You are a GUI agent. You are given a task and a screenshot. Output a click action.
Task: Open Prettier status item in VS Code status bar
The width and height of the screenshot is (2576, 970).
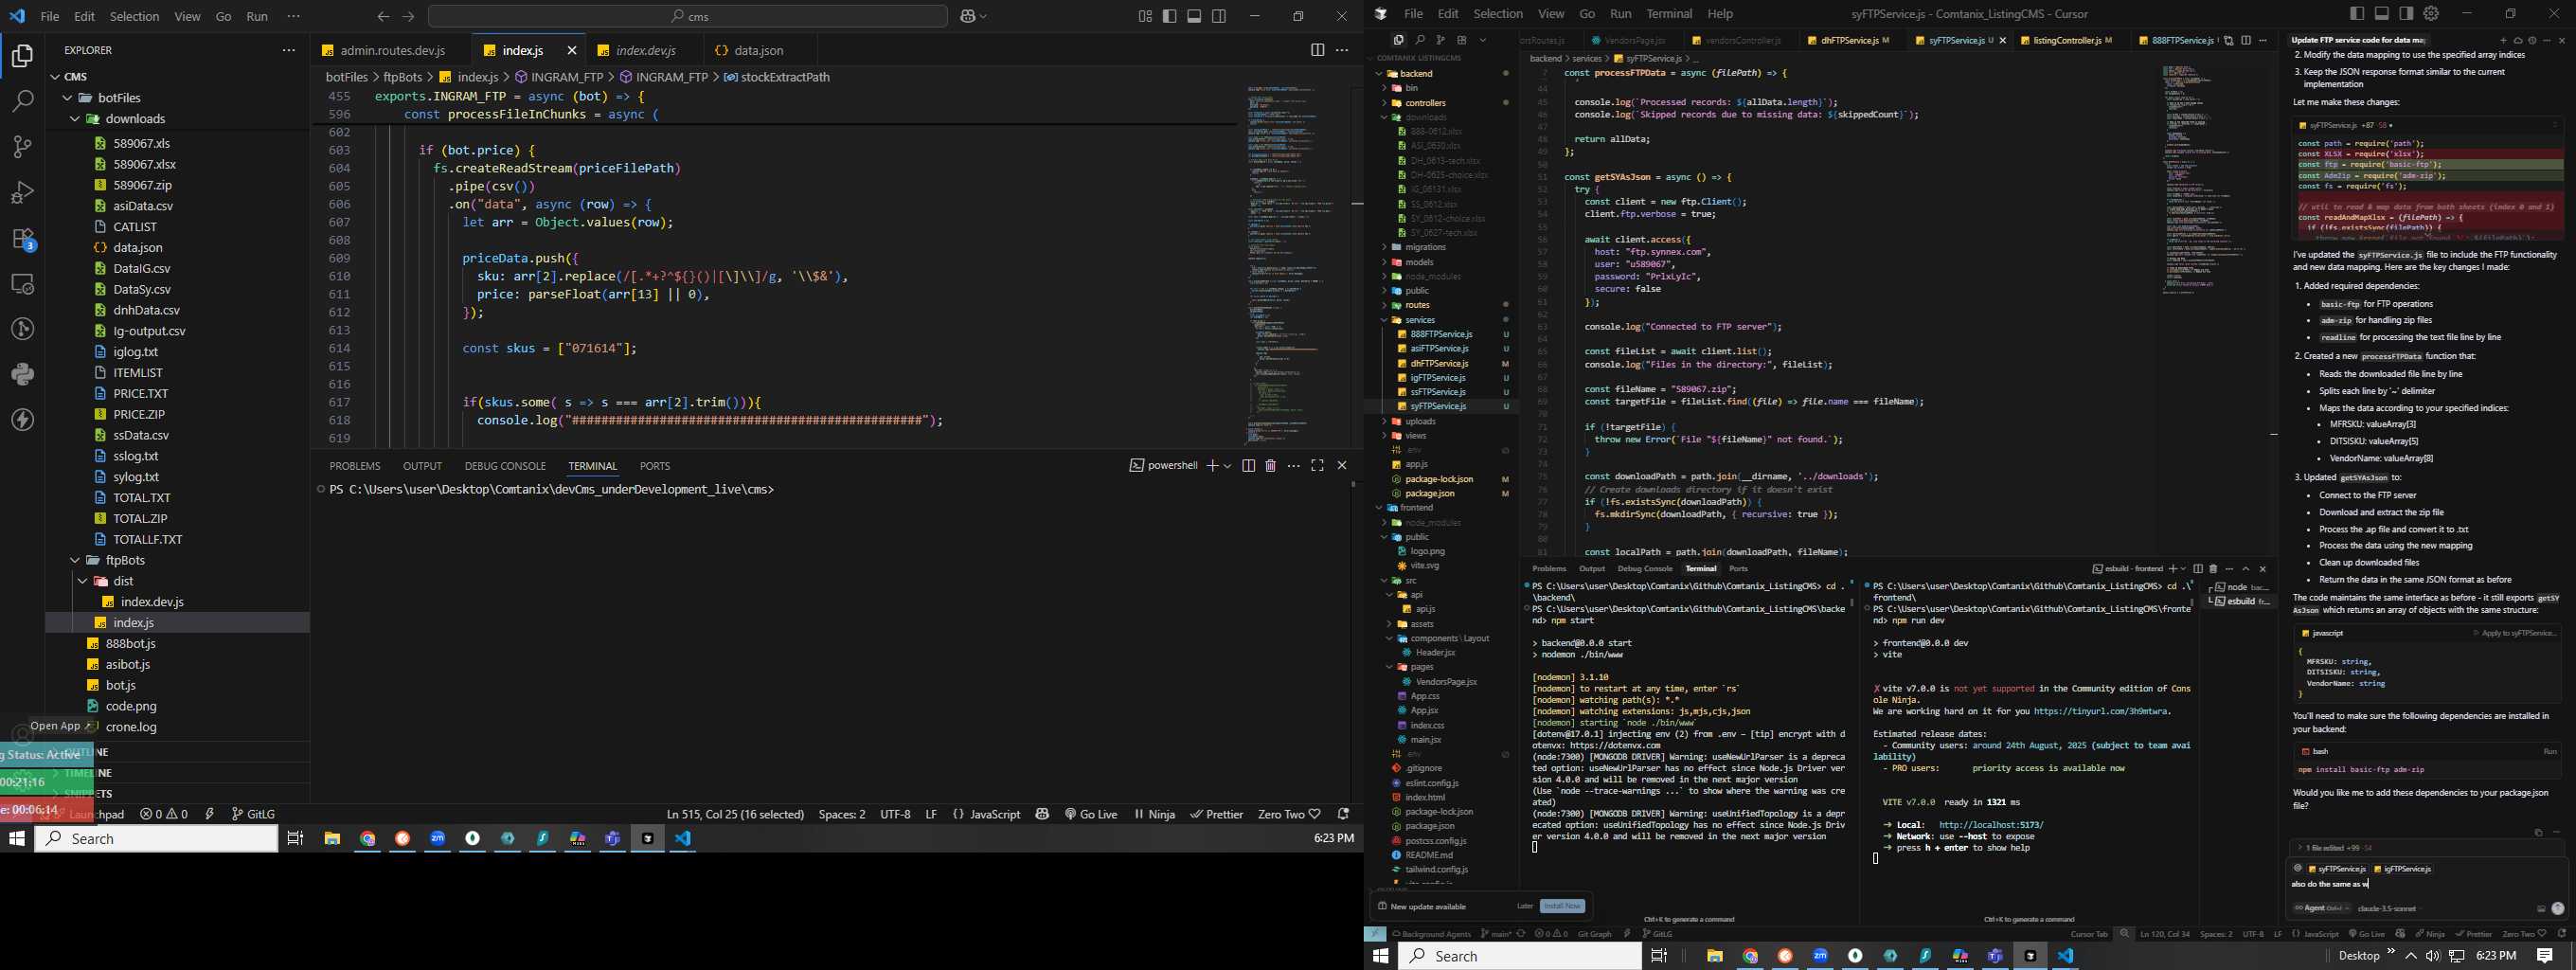point(1217,814)
